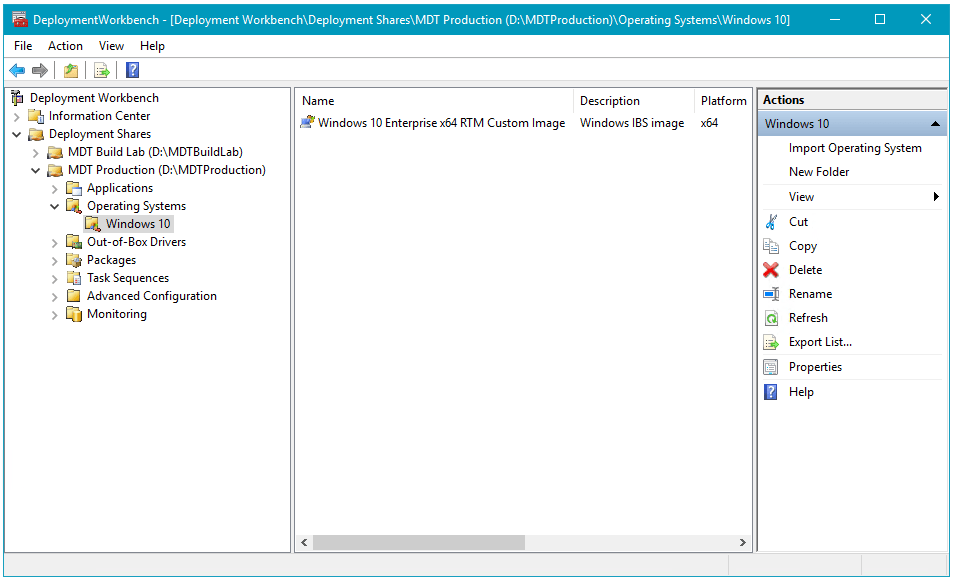
Task: Click the forward navigation arrow
Action: coord(39,70)
